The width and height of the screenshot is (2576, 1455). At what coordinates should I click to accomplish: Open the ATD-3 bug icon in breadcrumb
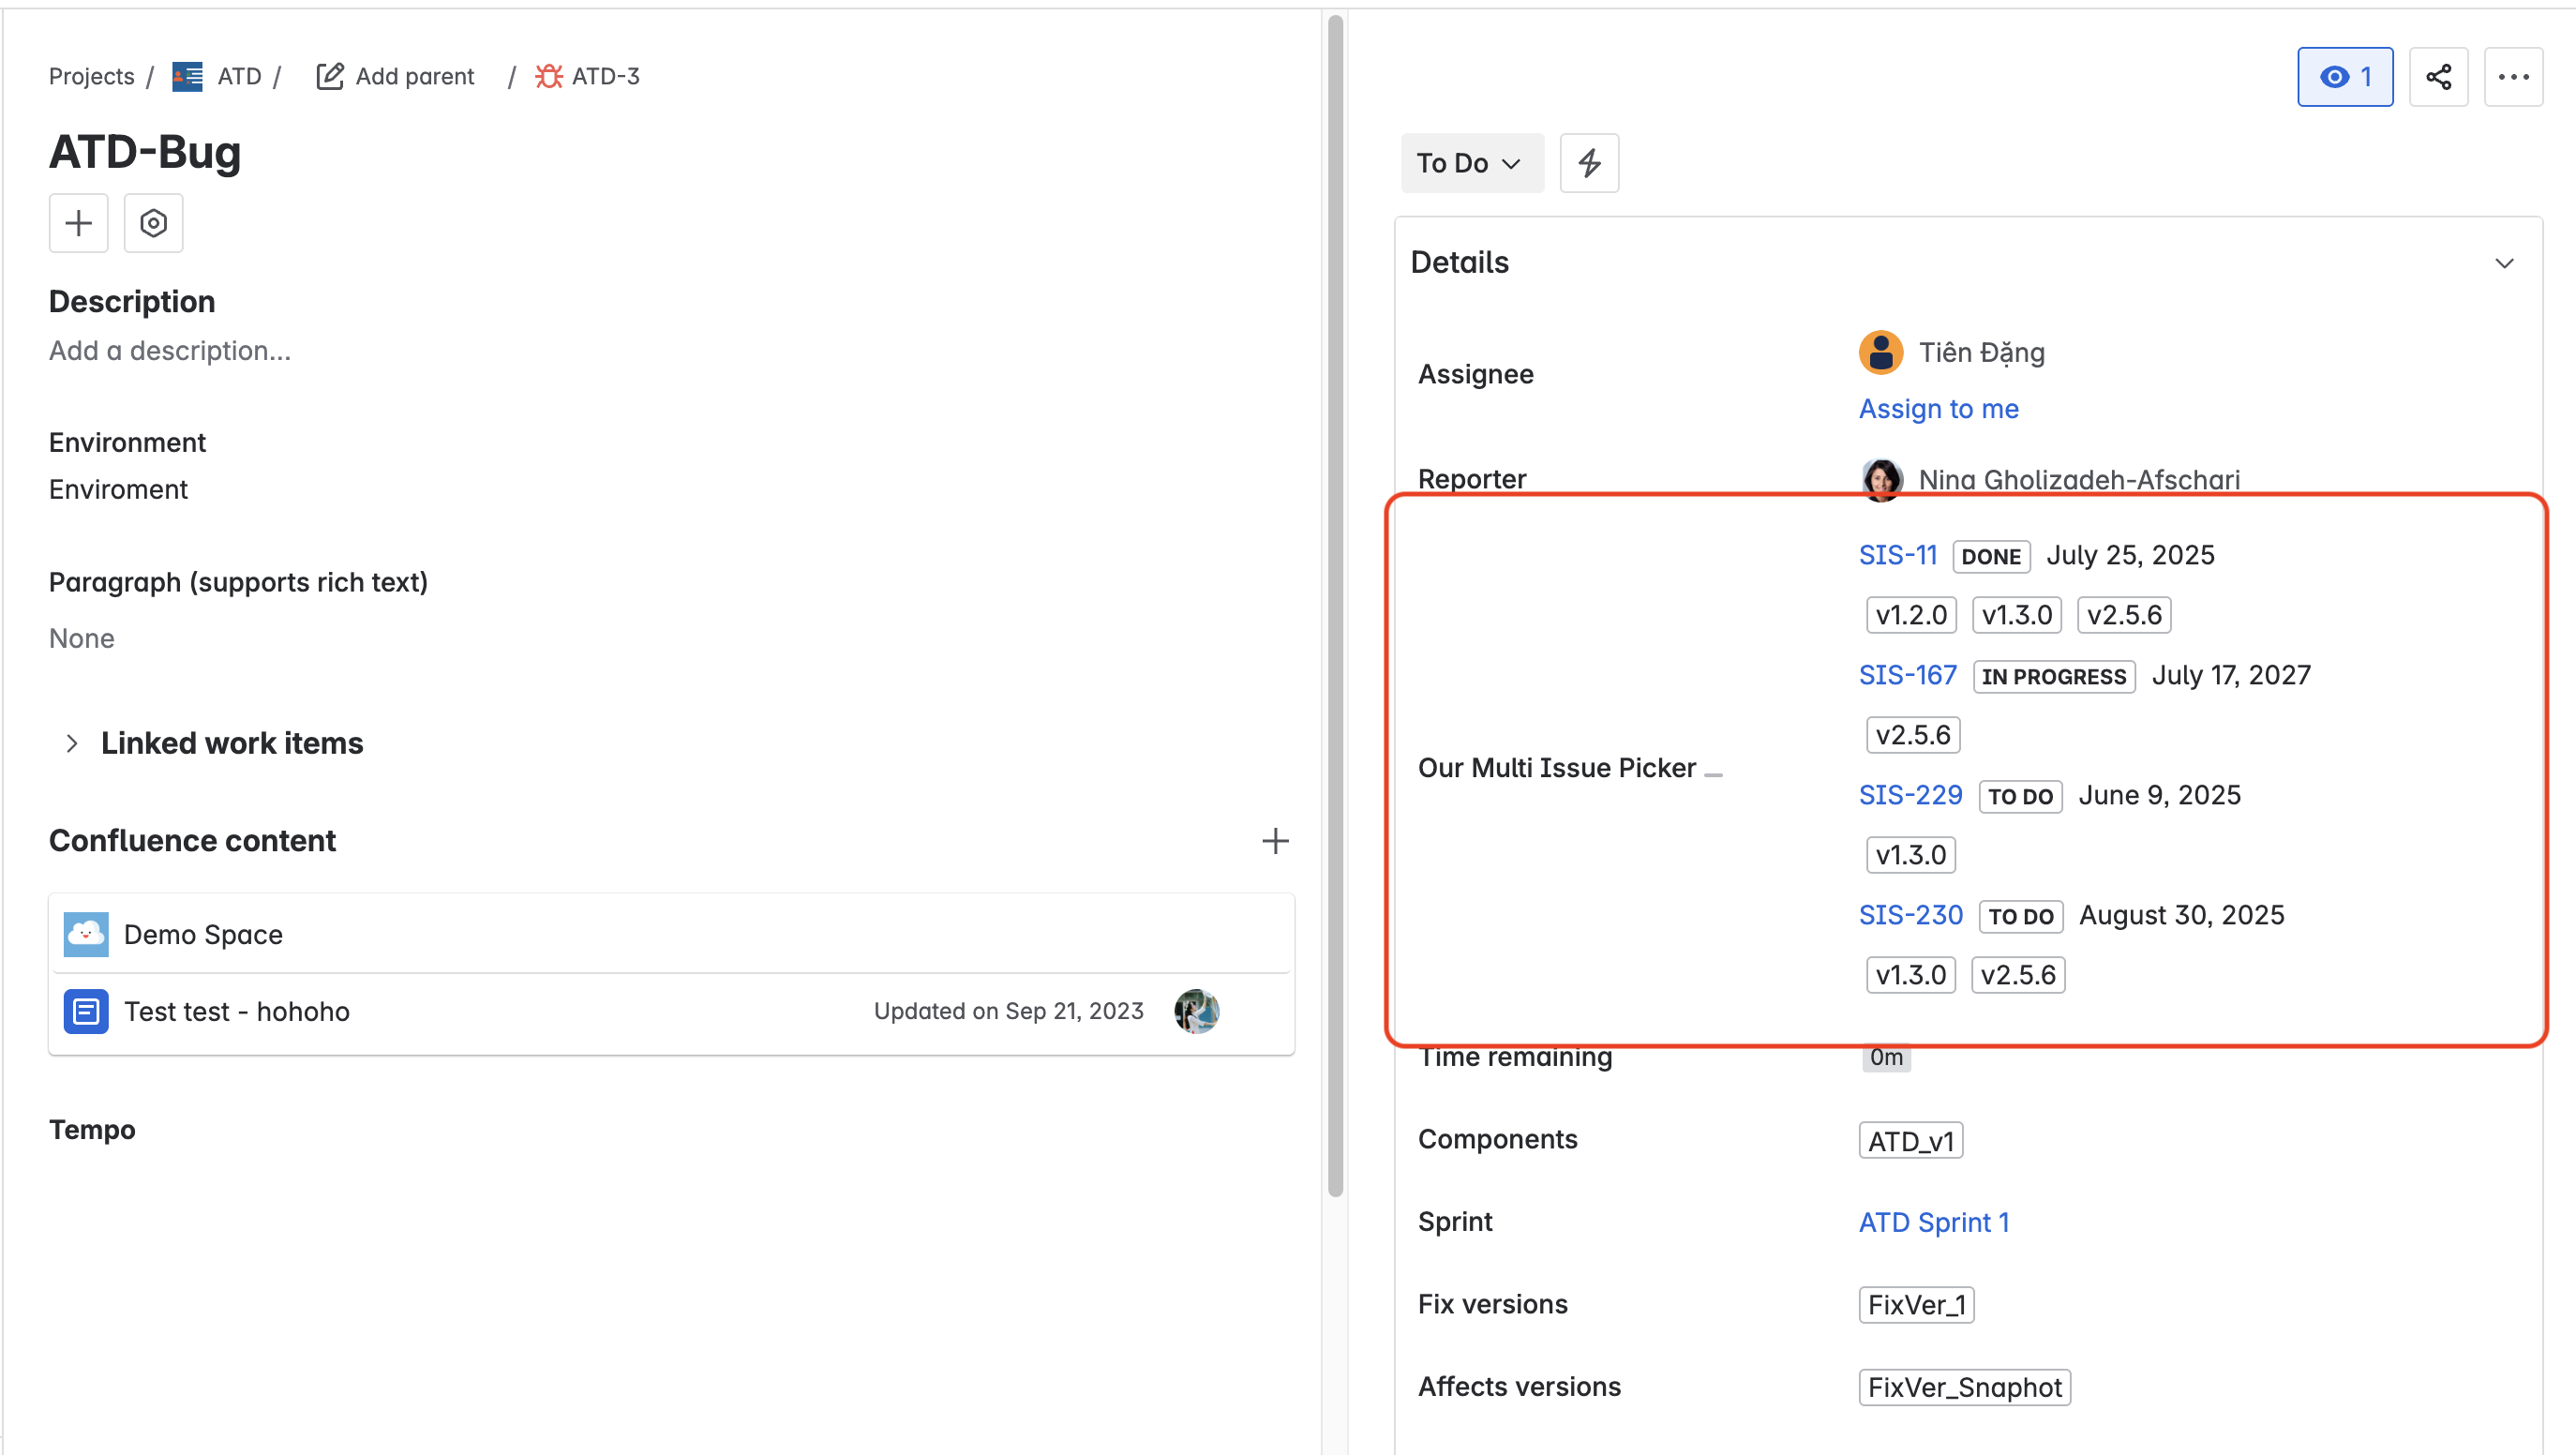click(548, 76)
